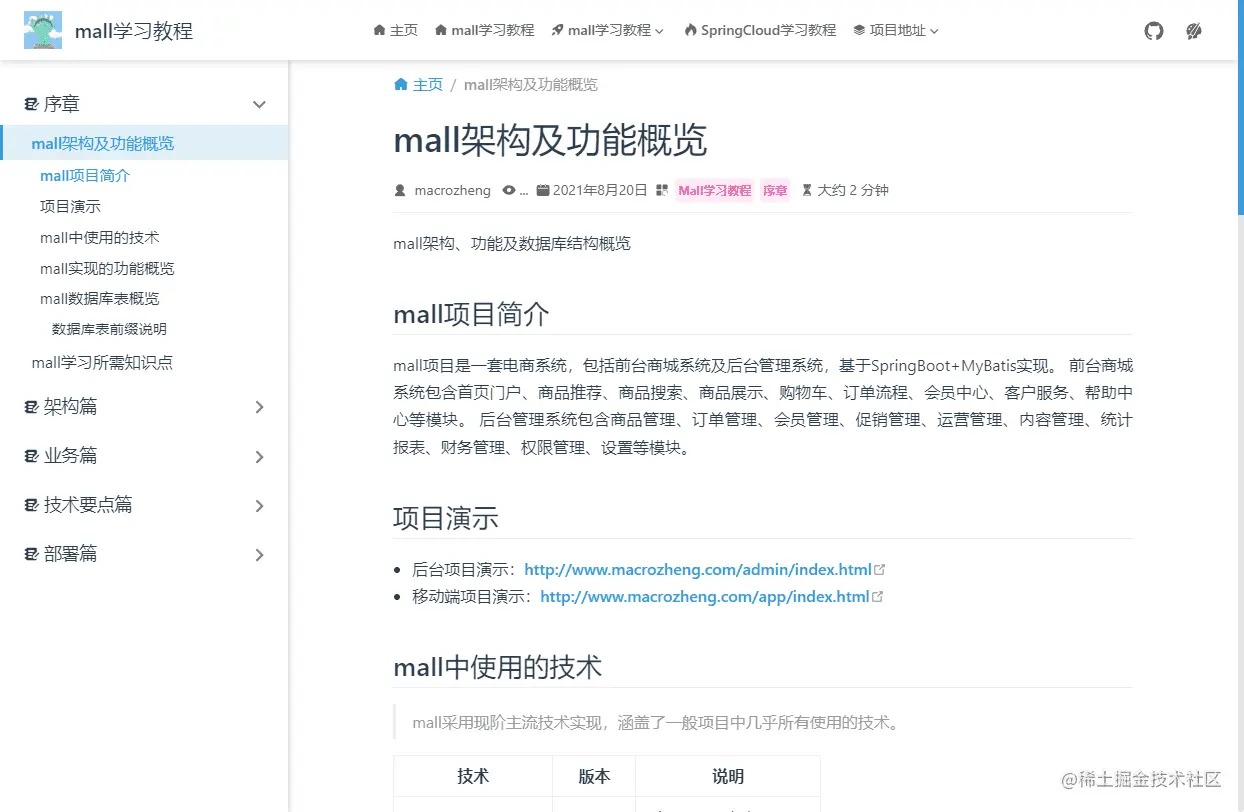Expand the 业务篇 sidebar section
The height and width of the screenshot is (812, 1244).
tap(144, 456)
